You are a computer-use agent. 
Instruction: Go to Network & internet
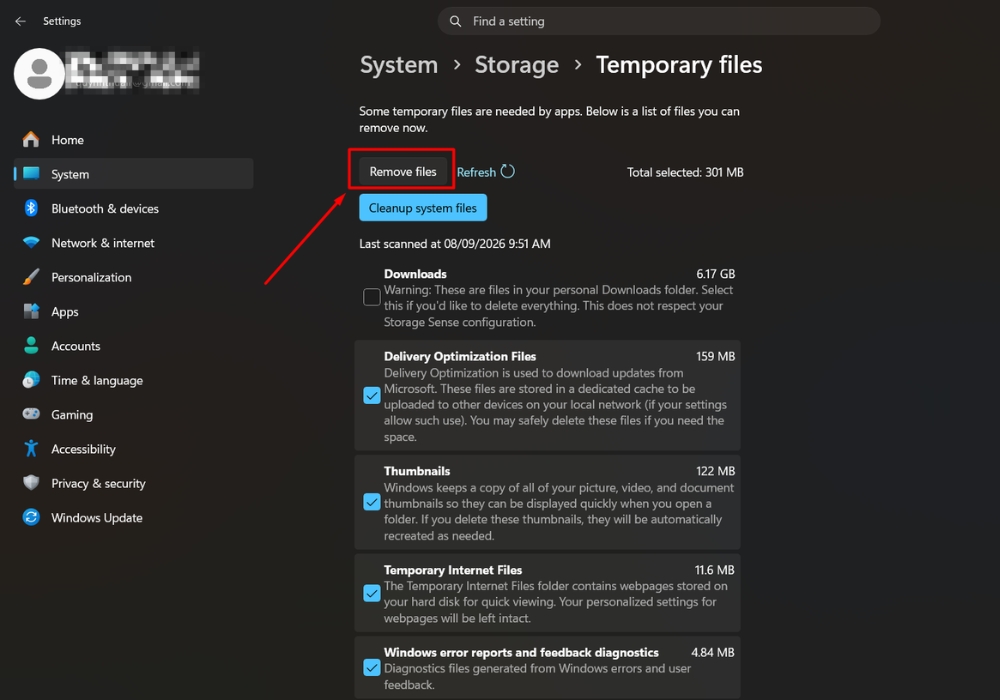133,243
